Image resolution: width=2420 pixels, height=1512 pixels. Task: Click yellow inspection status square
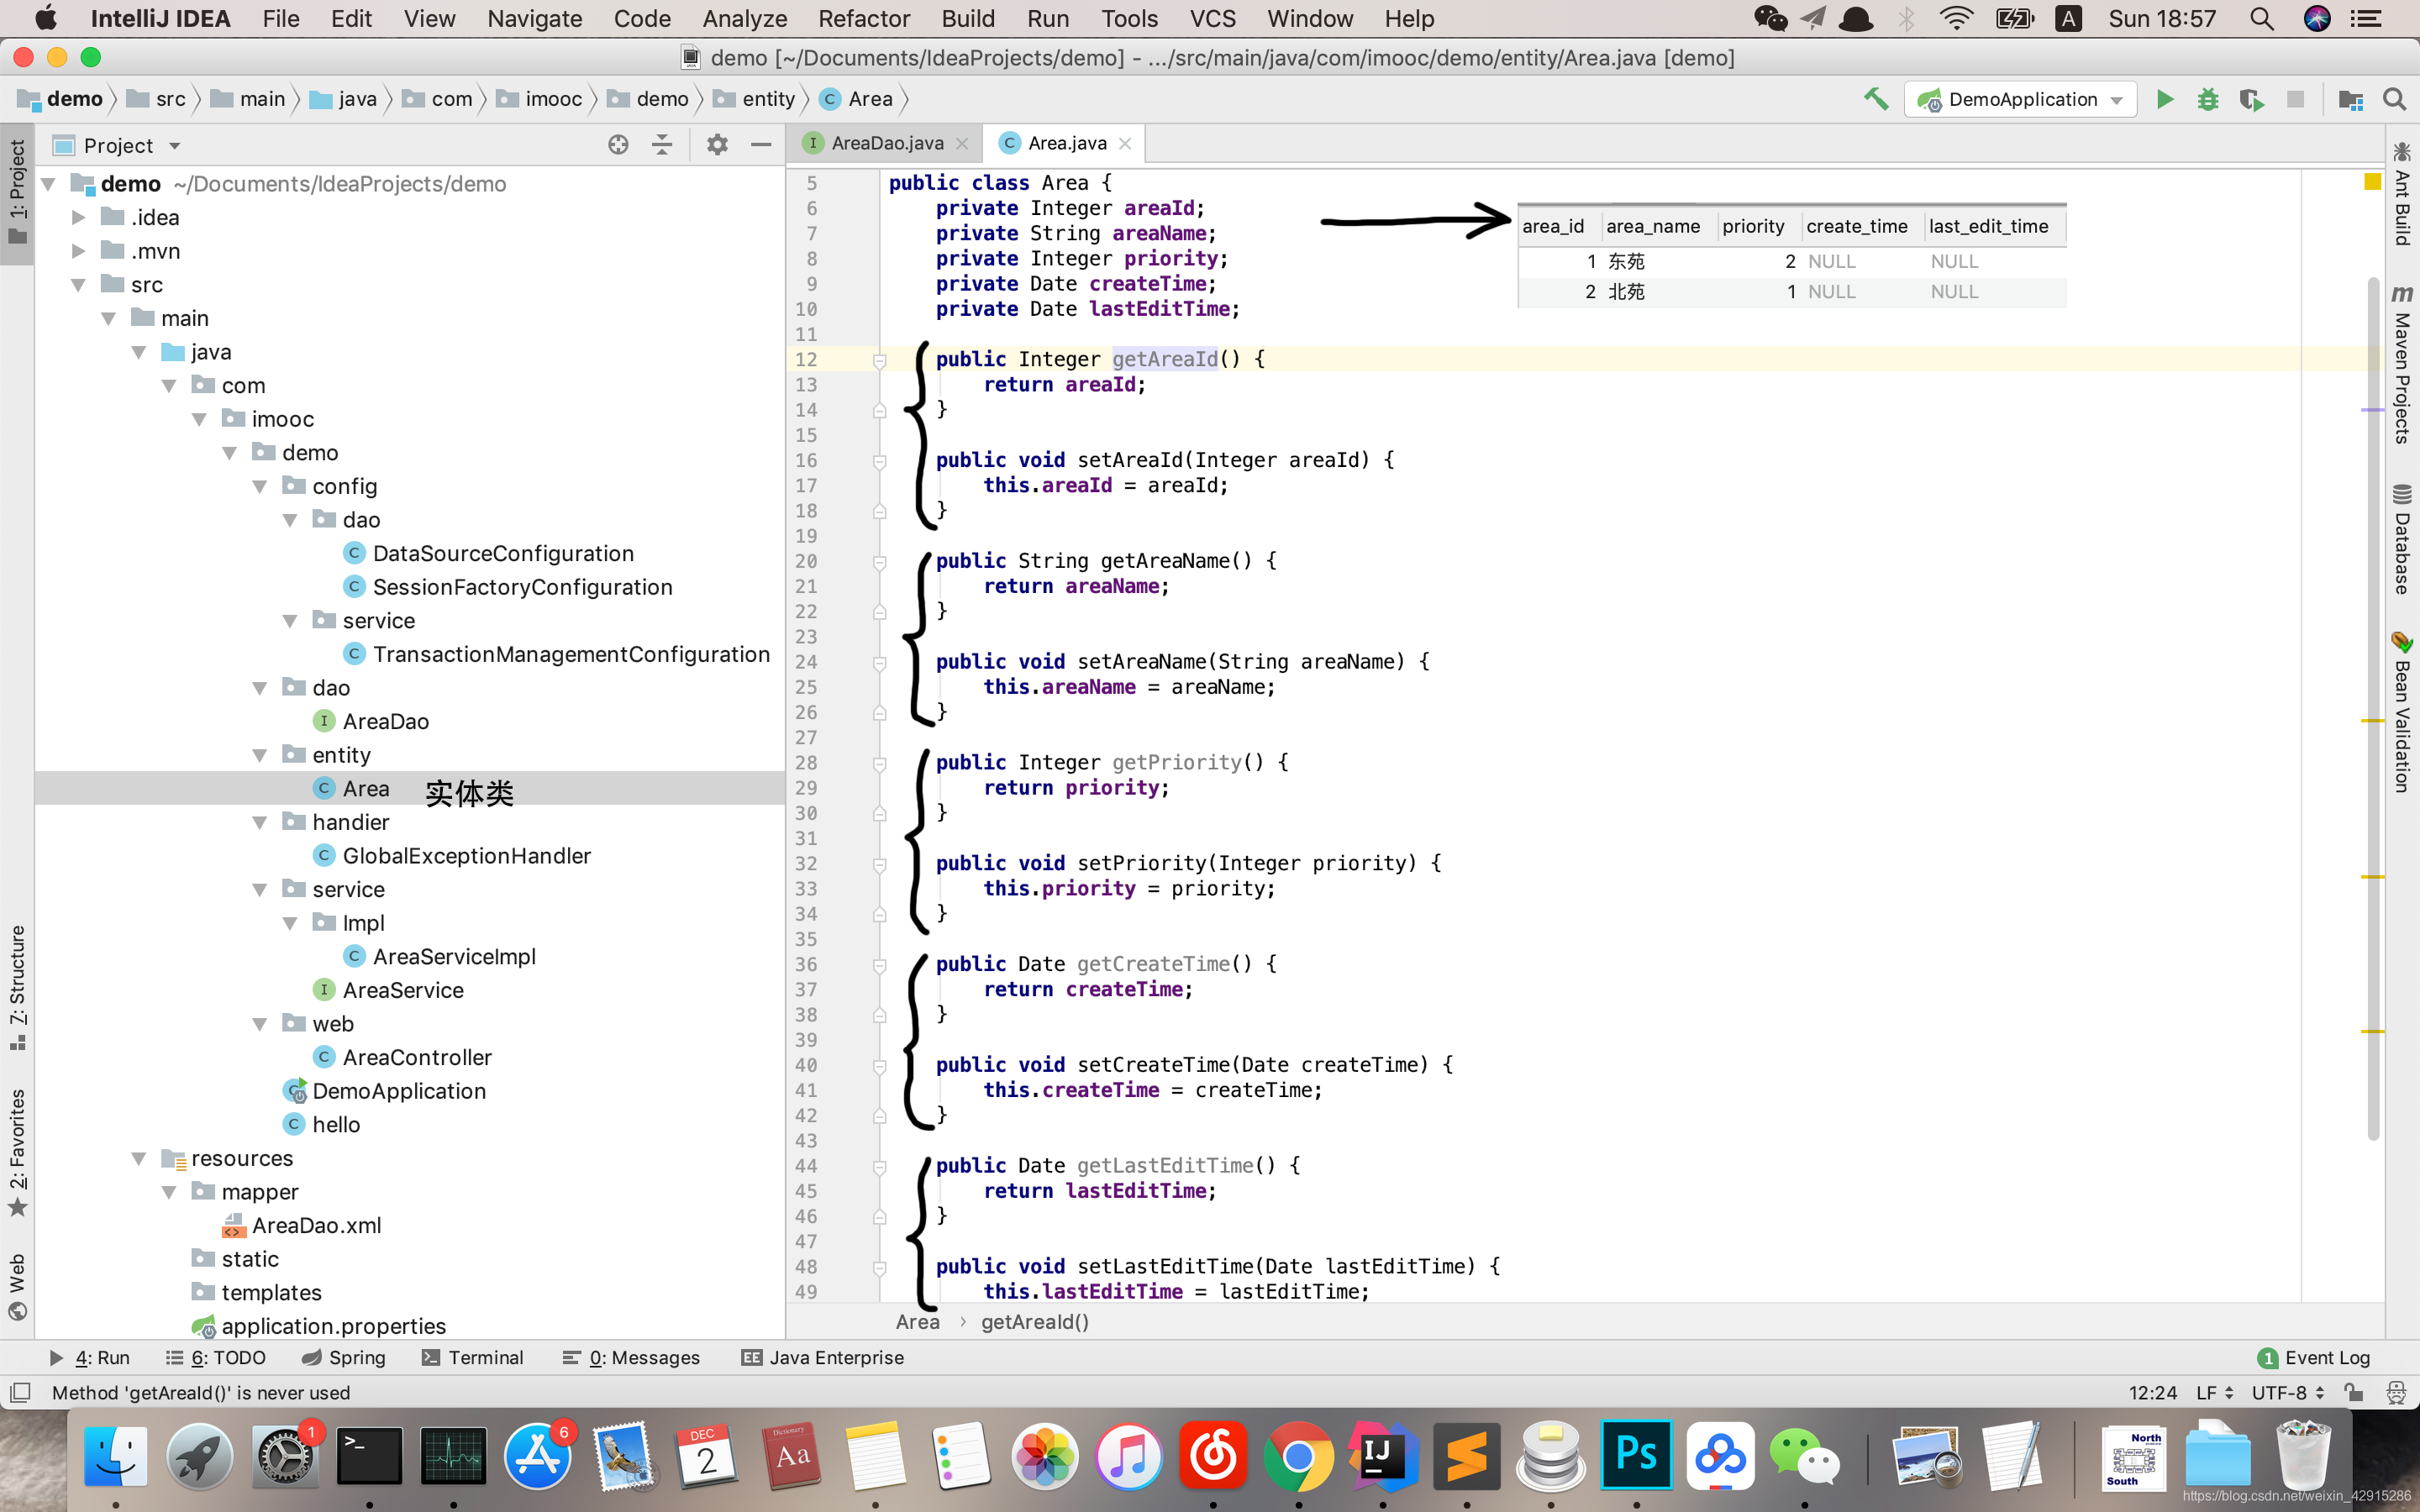(x=2372, y=181)
